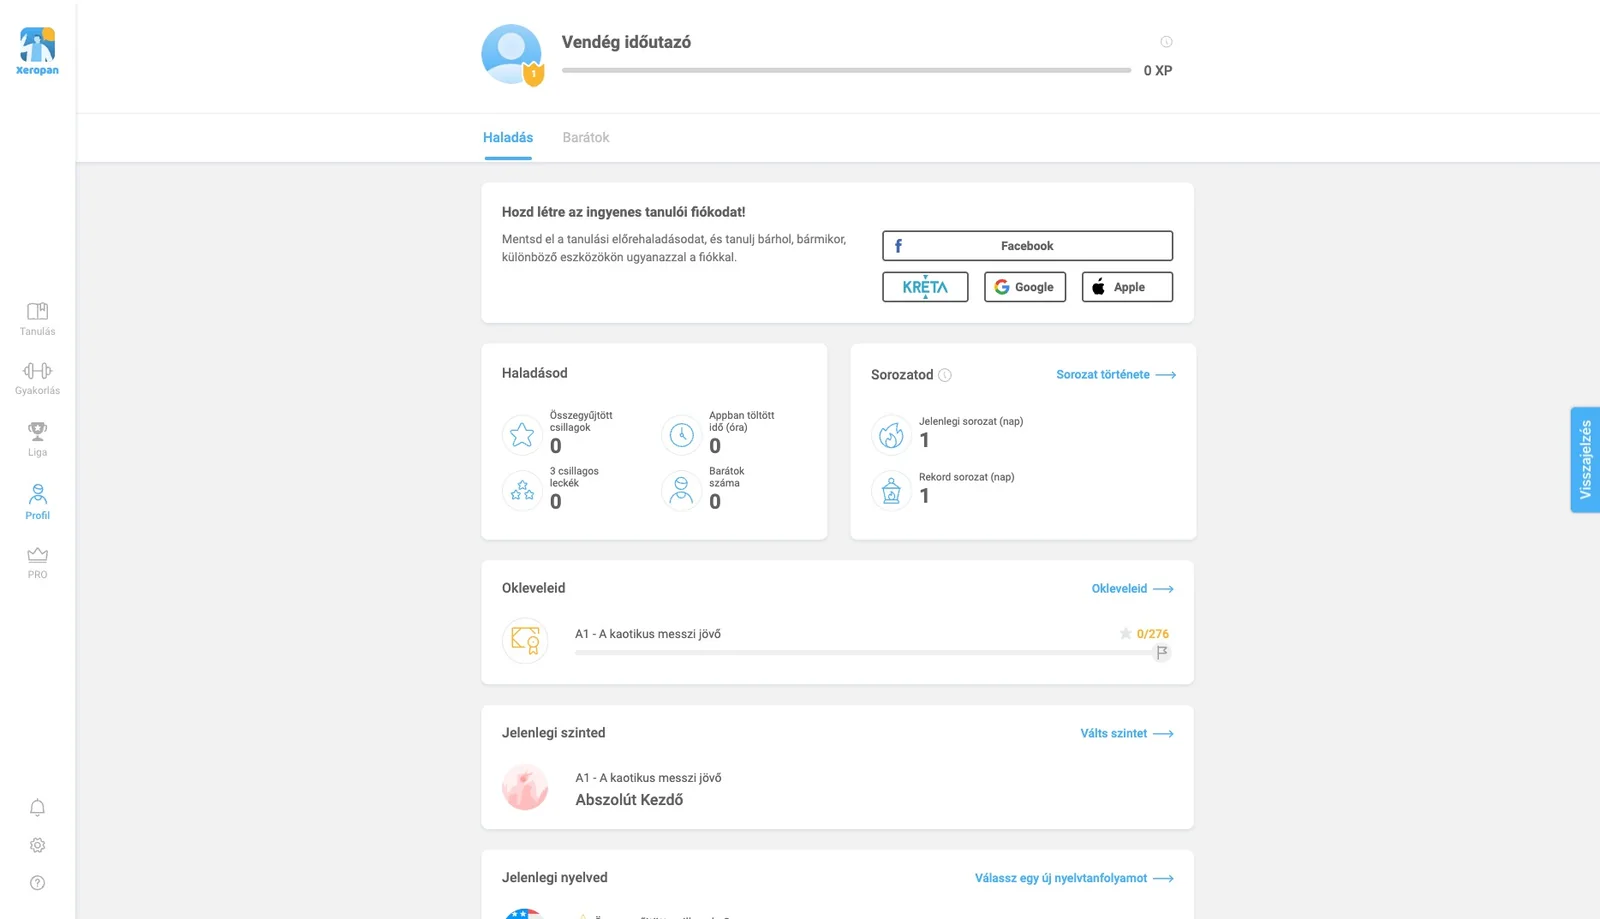Click the Vendég időutazó name
1600x919 pixels.
pyautogui.click(x=626, y=42)
